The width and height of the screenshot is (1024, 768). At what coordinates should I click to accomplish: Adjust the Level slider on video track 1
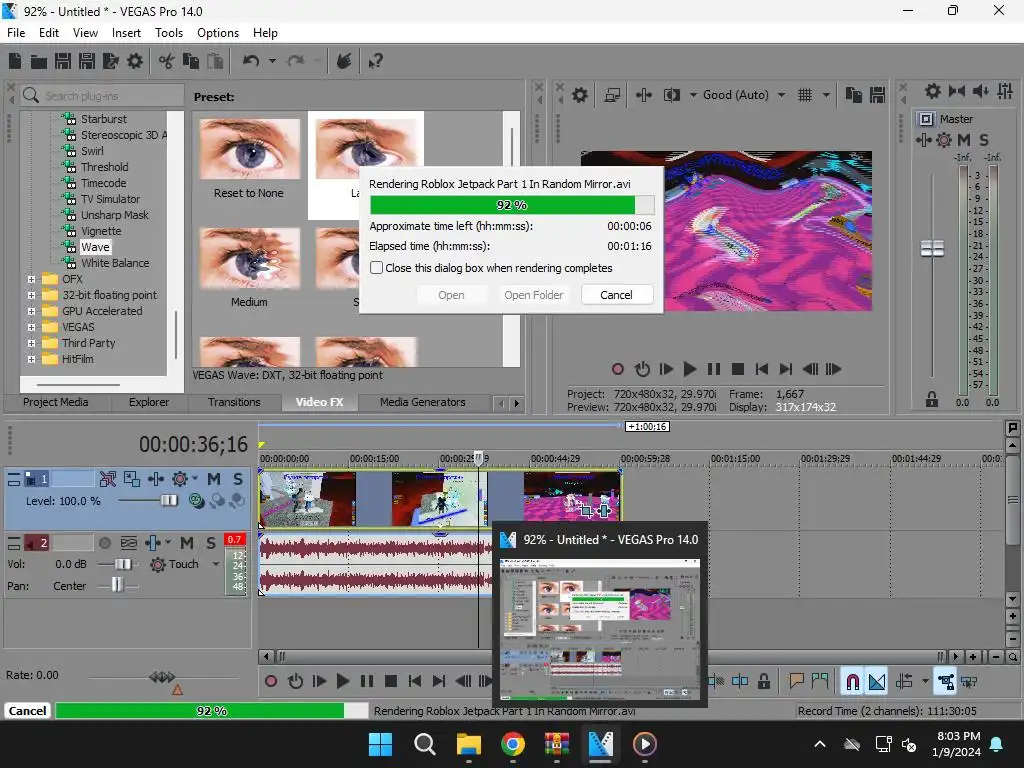[168, 501]
